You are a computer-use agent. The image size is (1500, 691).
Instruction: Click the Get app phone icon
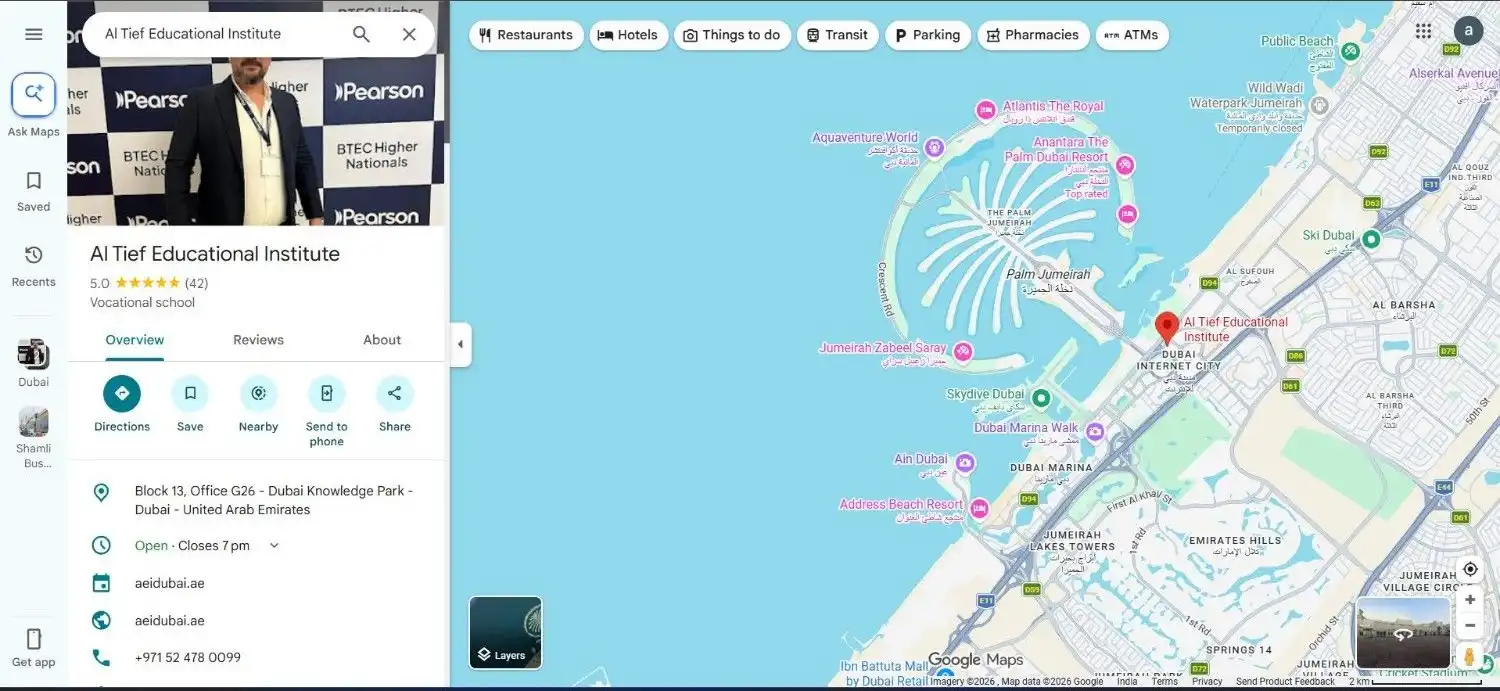coord(33,639)
